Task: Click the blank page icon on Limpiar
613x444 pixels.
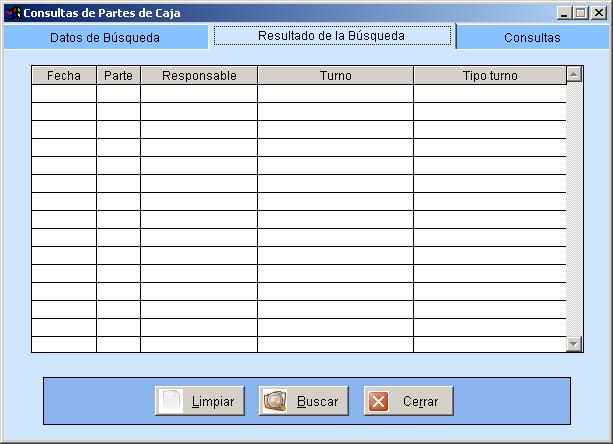Action: pyautogui.click(x=171, y=401)
